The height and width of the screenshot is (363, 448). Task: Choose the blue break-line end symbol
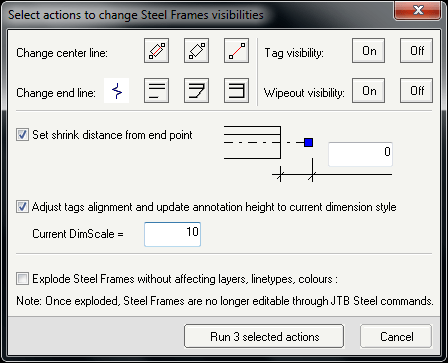pyautogui.click(x=117, y=91)
